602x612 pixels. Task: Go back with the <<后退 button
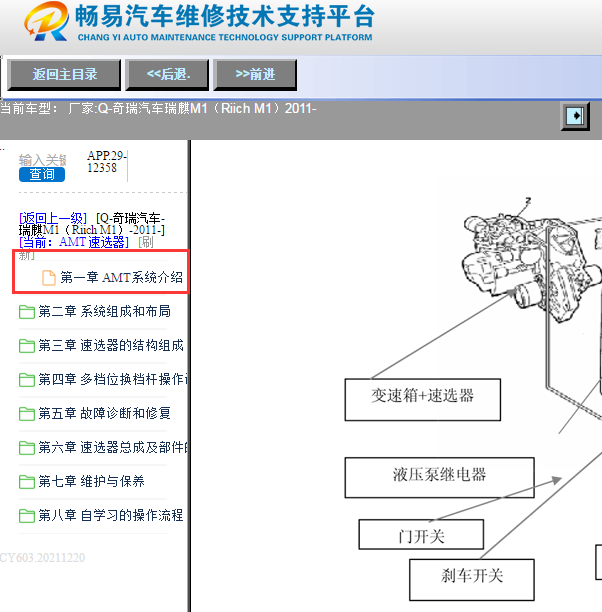point(167,75)
